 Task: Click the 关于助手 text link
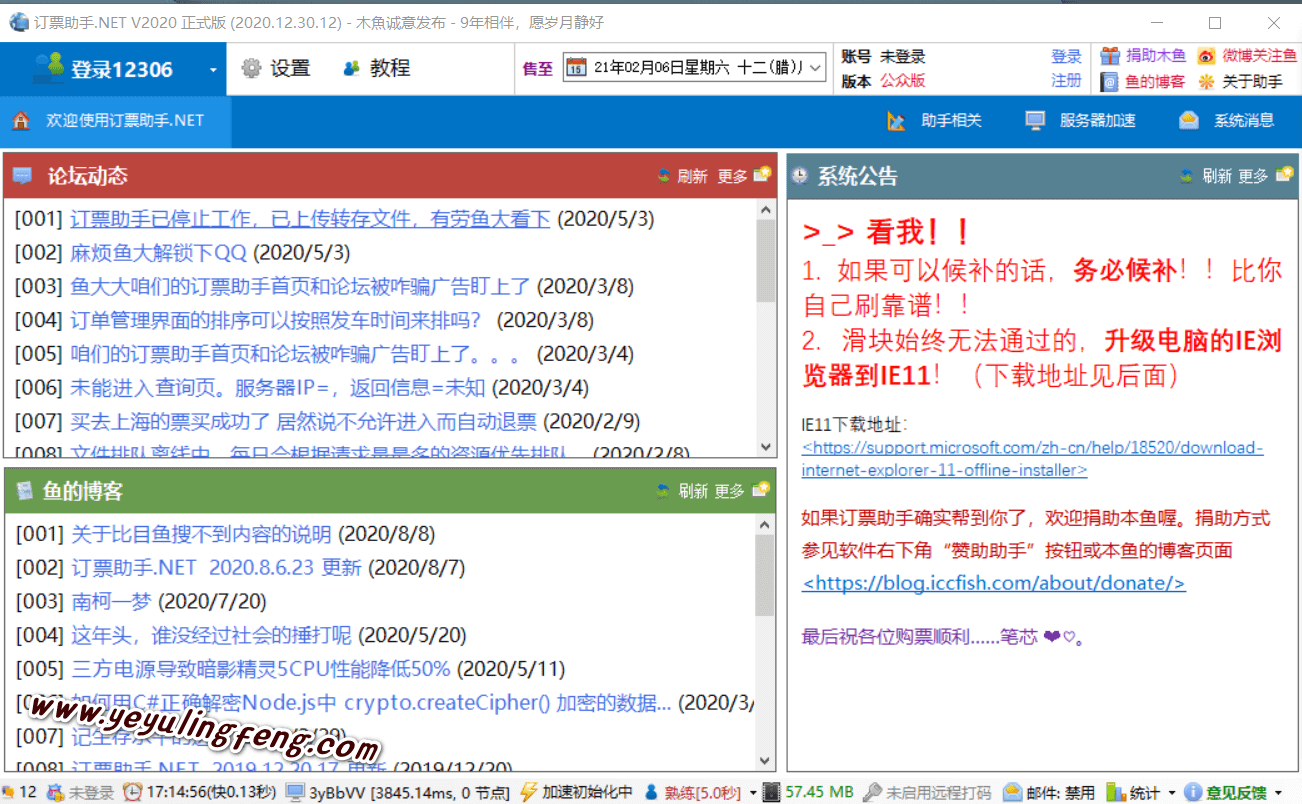tap(1252, 82)
